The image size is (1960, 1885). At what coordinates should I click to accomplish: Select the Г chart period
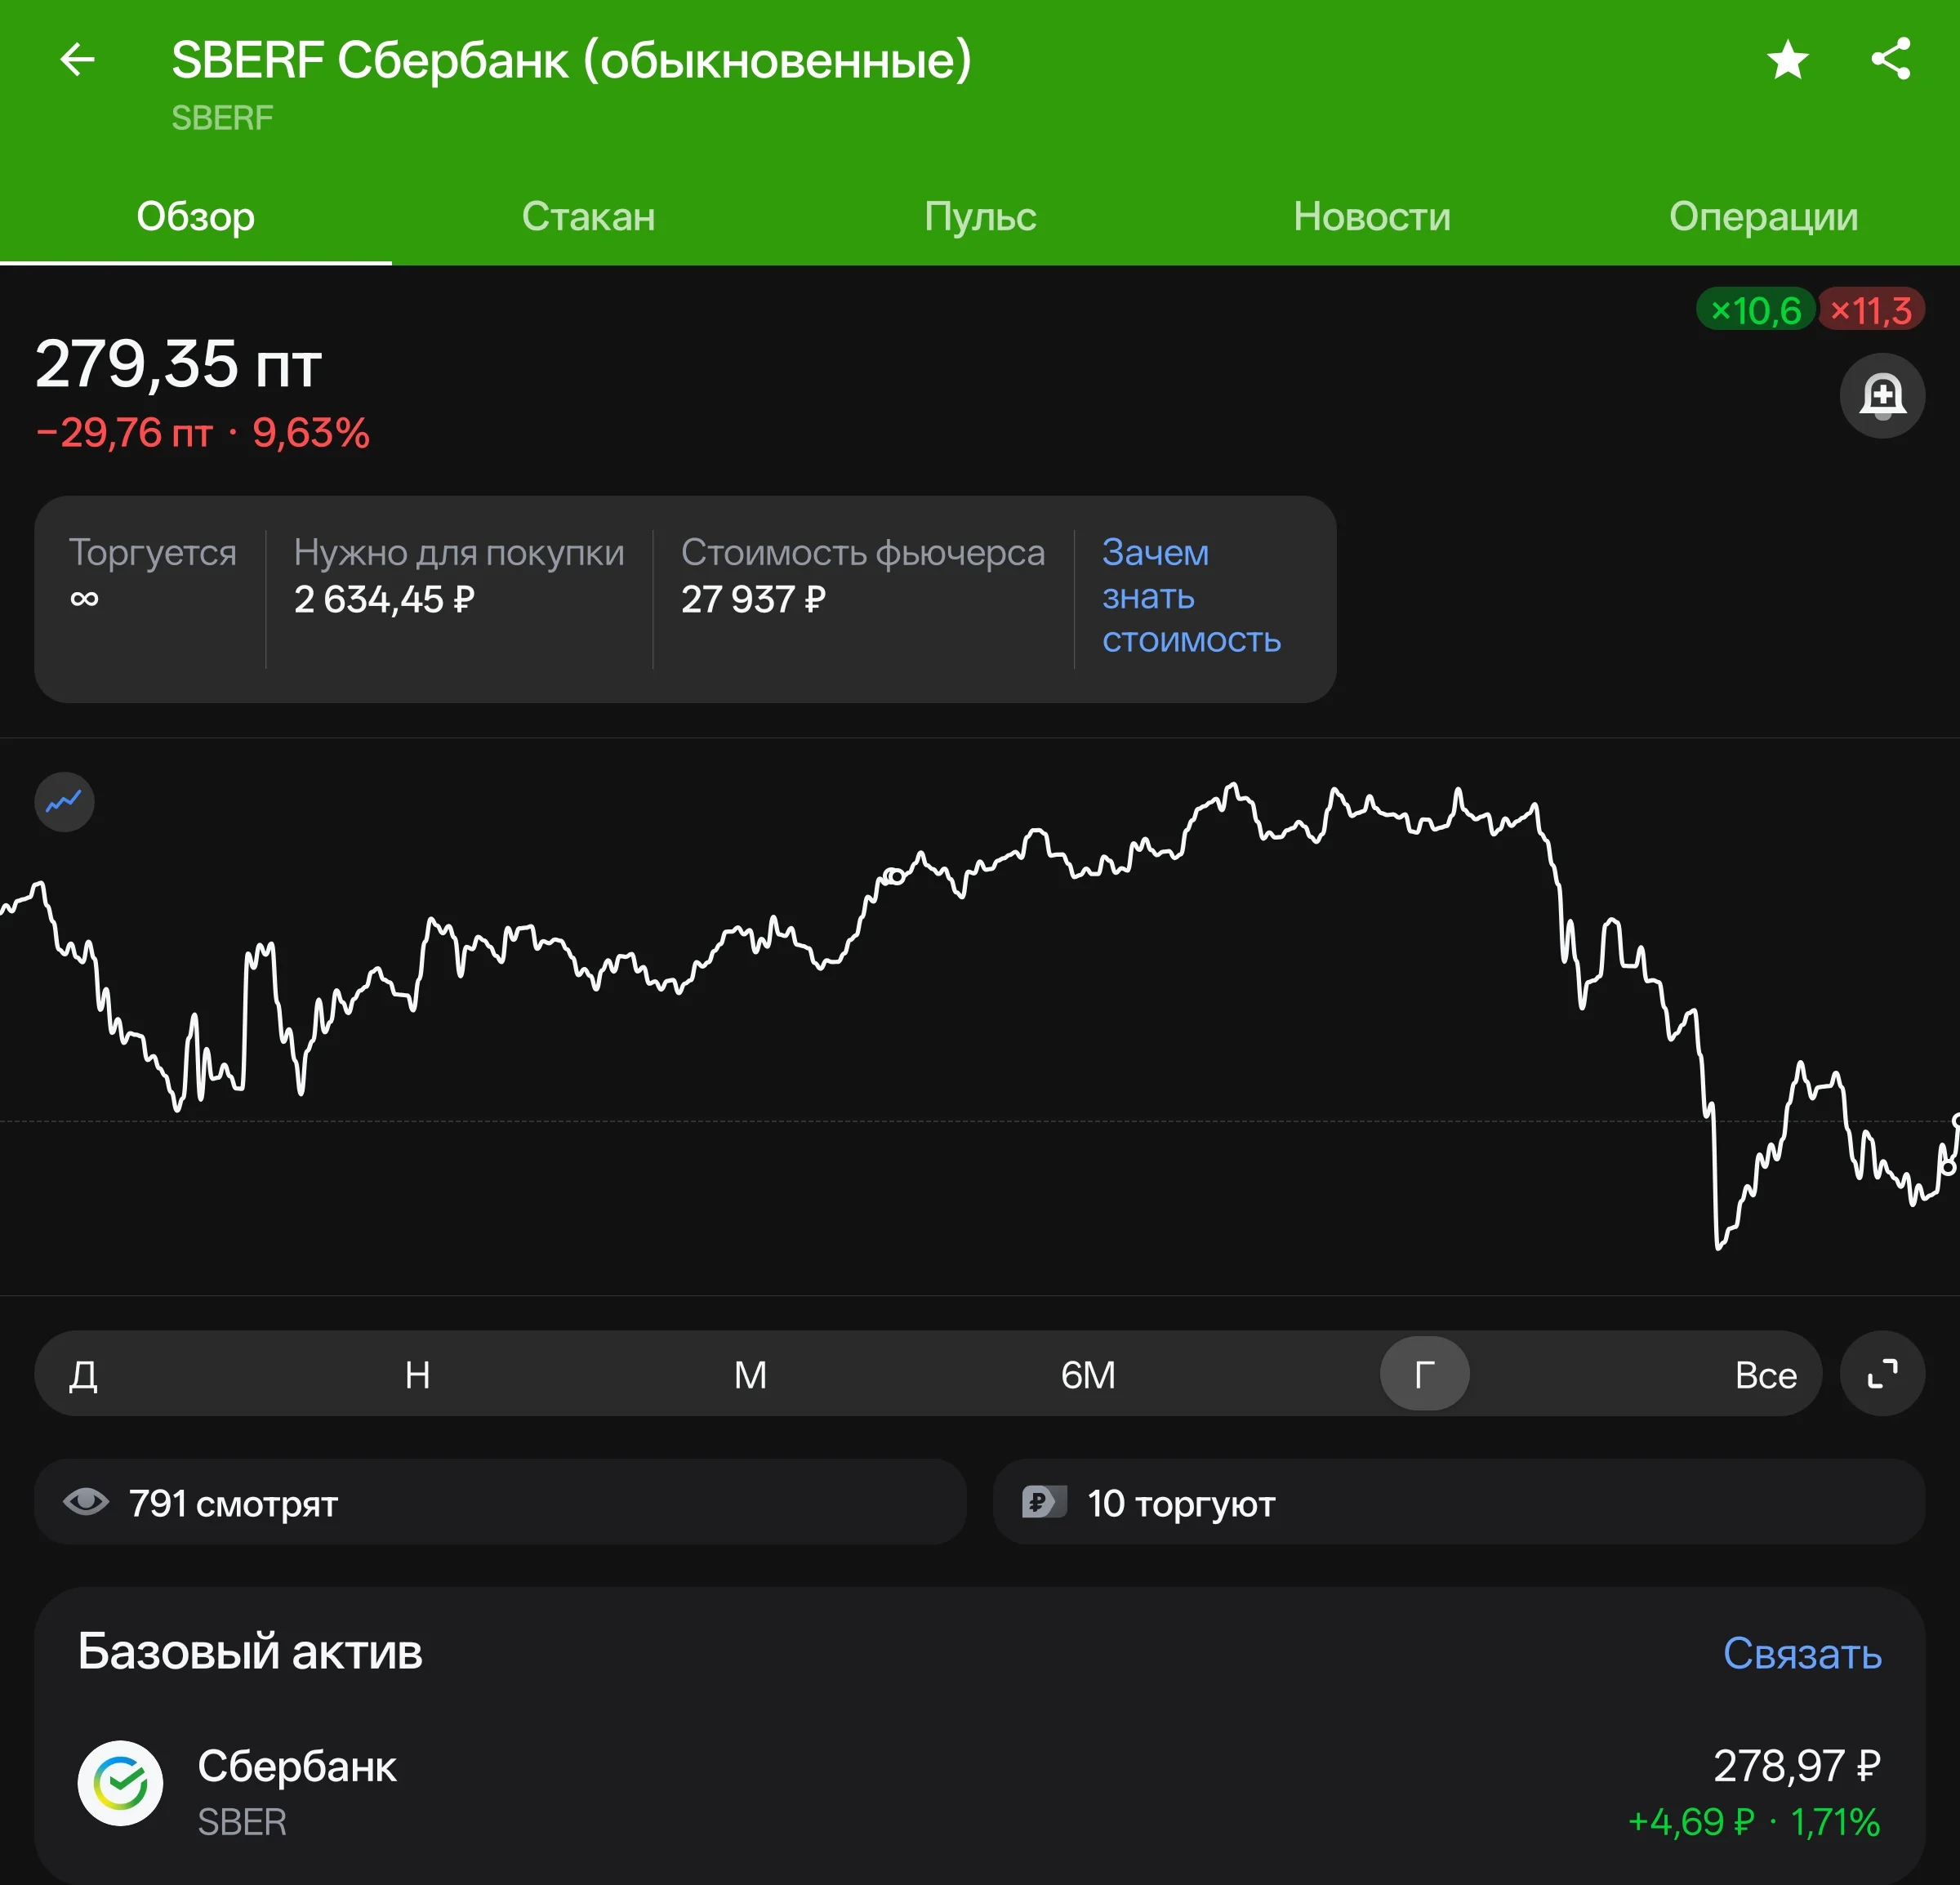pos(1425,1374)
